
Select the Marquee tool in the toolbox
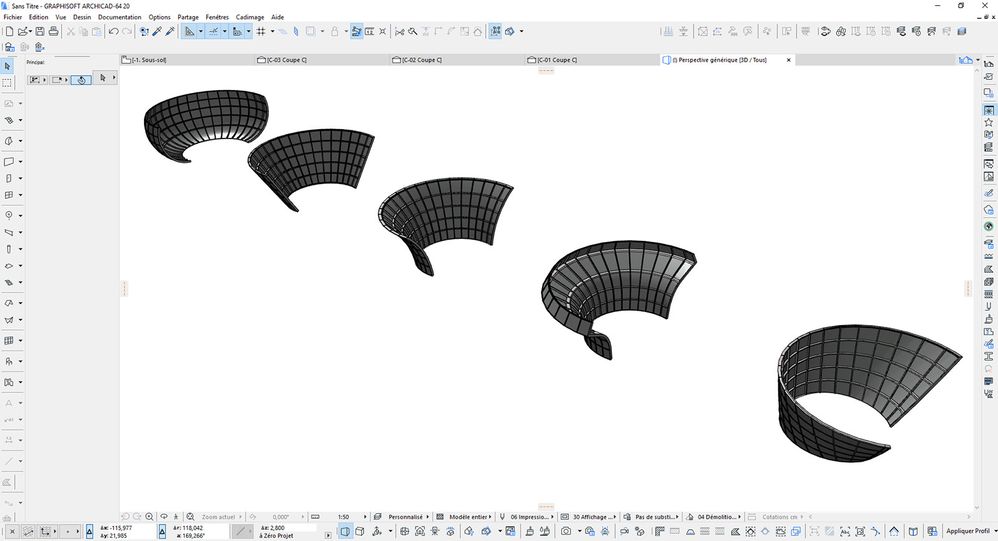click(8, 83)
